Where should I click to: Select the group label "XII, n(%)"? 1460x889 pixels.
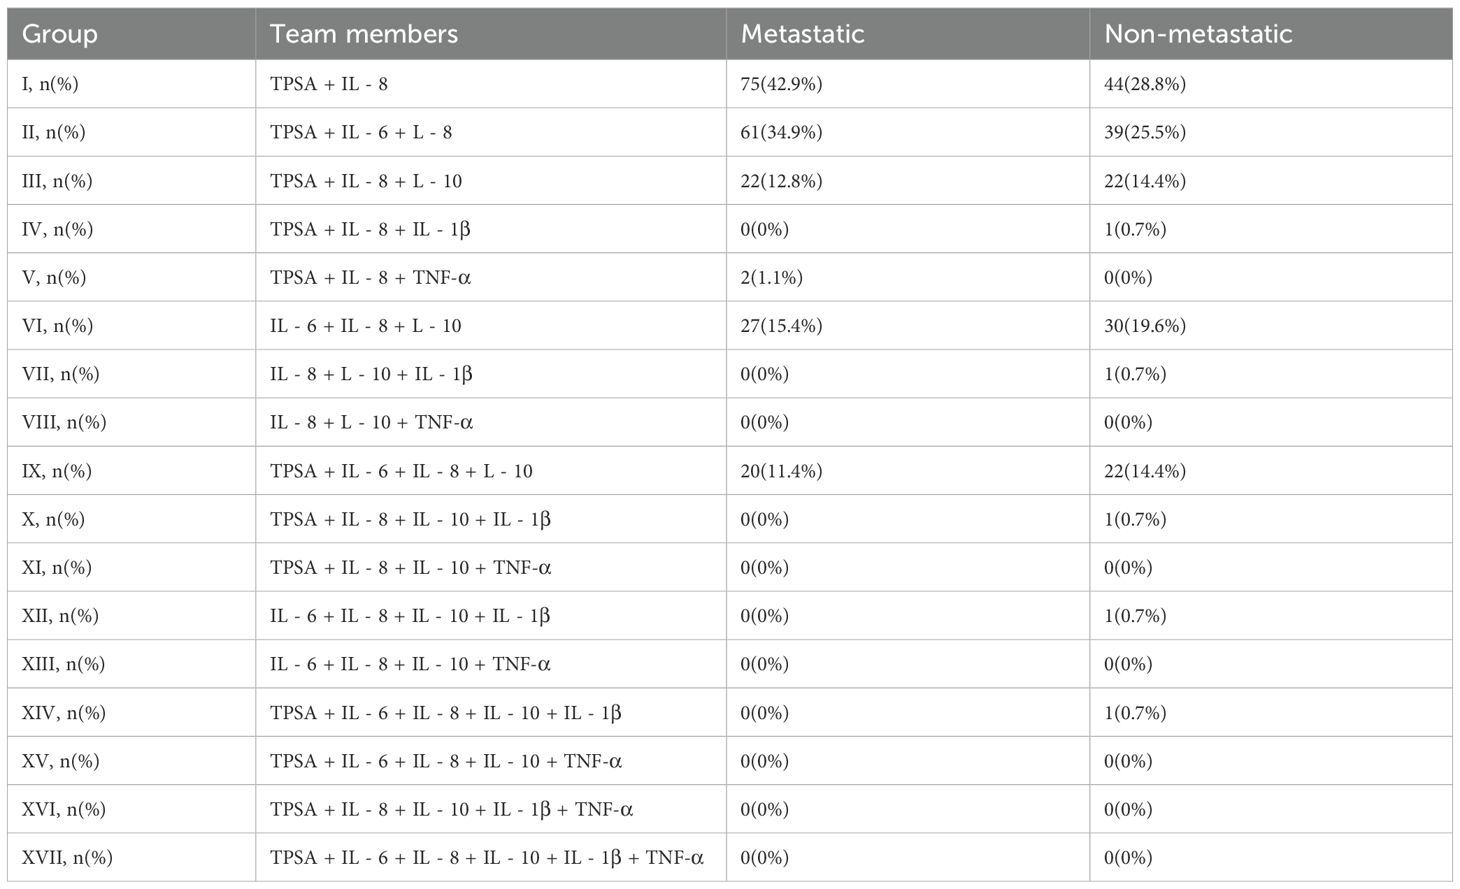coord(60,616)
